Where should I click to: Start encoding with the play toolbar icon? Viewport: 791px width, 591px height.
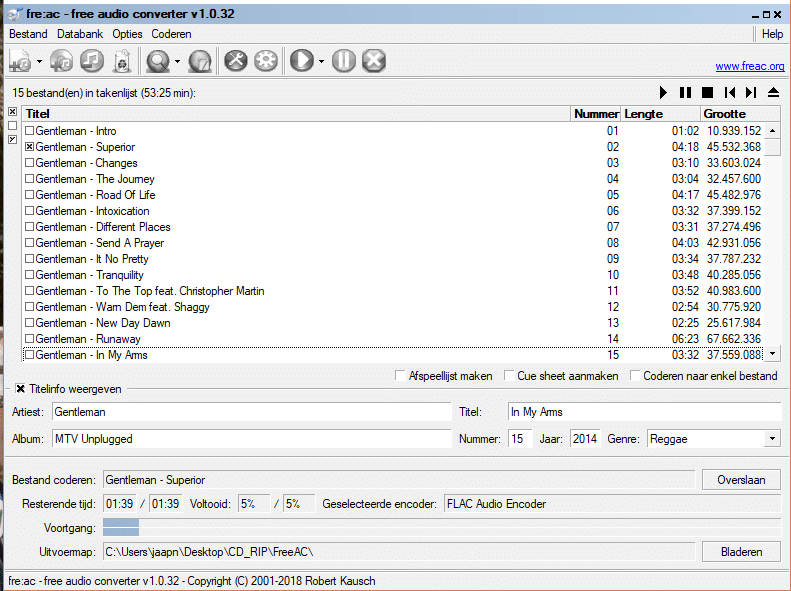[302, 61]
